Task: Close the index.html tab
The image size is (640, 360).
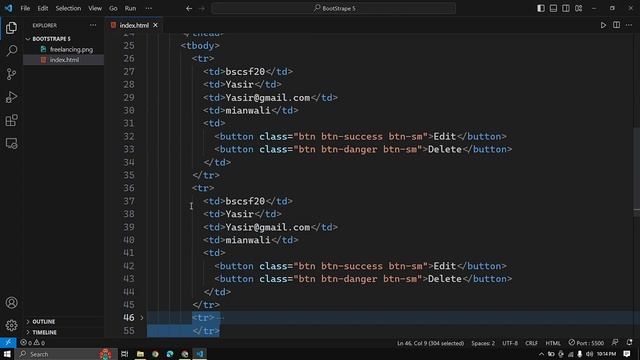Action: (x=156, y=25)
